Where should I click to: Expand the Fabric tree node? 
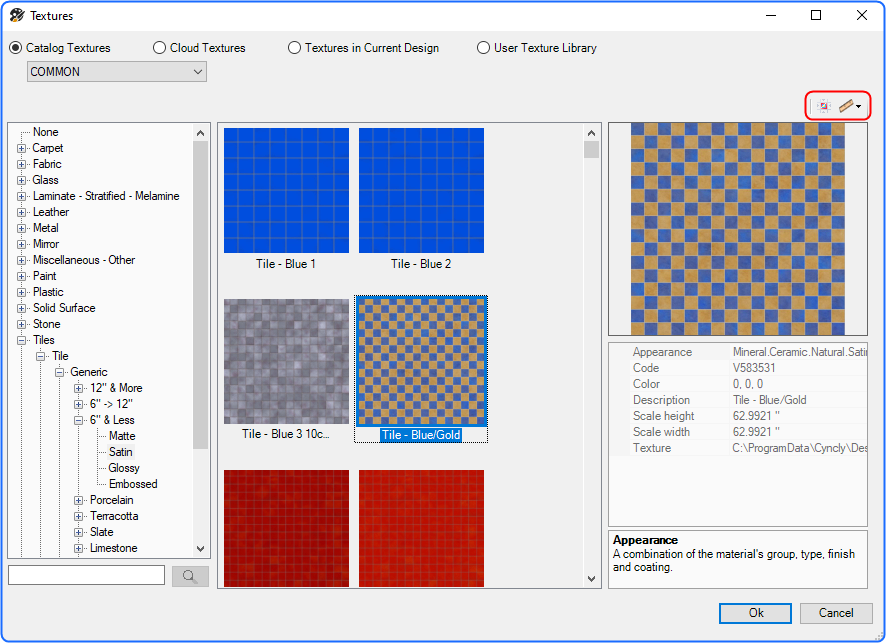21,164
